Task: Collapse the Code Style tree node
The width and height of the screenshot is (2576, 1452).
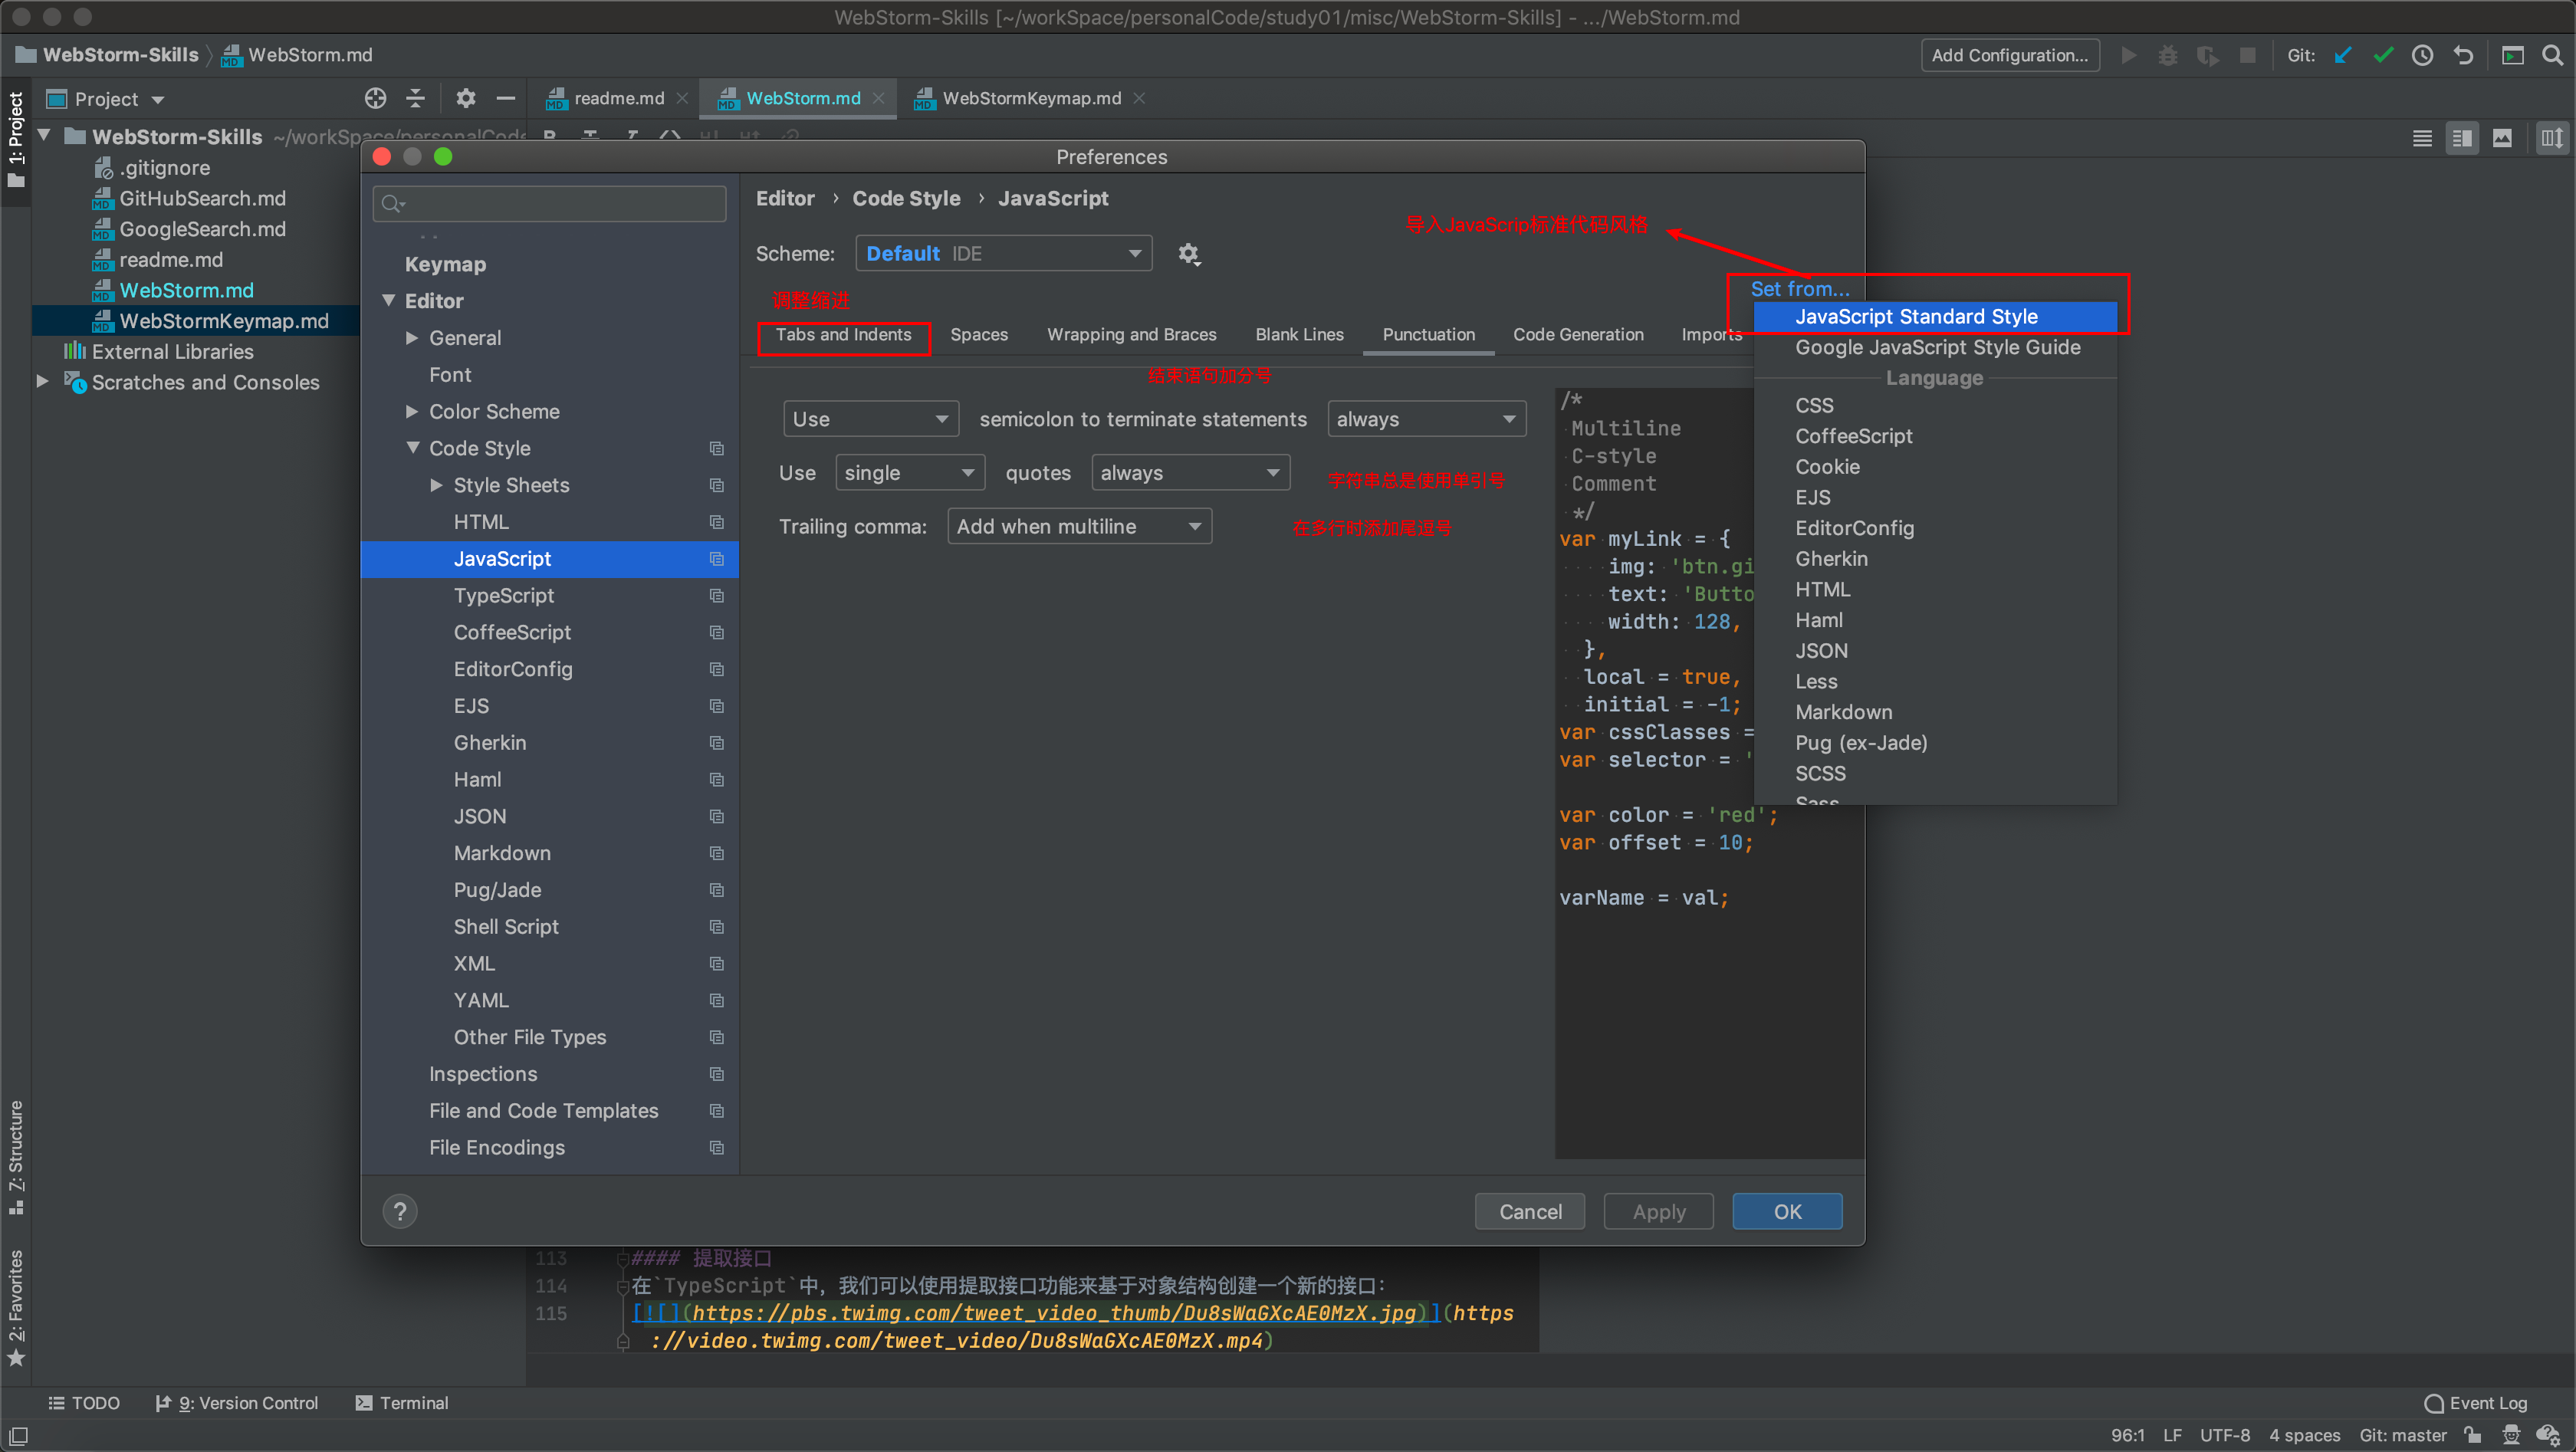Action: tap(412, 448)
